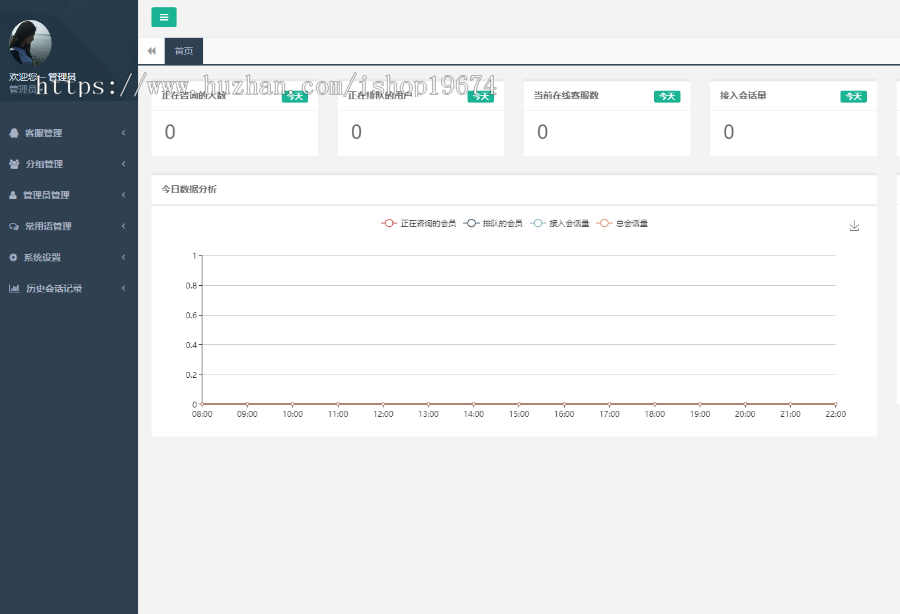Expand the 系统设置 submenu arrow
Image resolution: width=900 pixels, height=614 pixels.
point(123,257)
